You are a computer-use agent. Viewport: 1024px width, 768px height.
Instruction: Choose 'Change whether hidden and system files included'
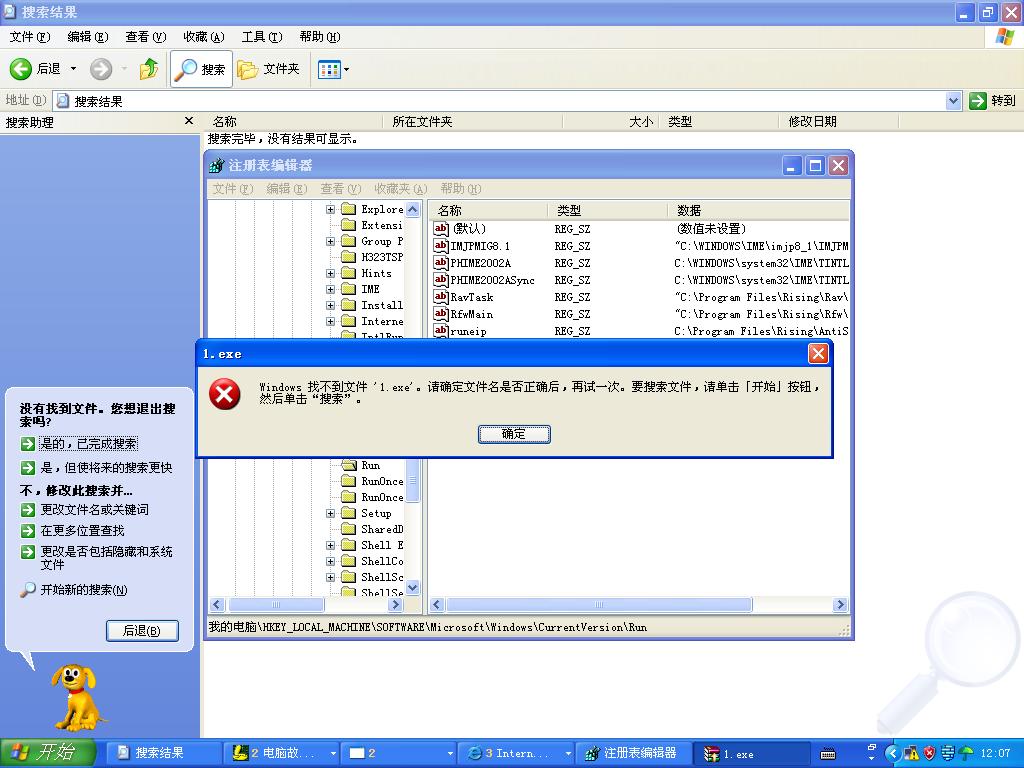106,558
